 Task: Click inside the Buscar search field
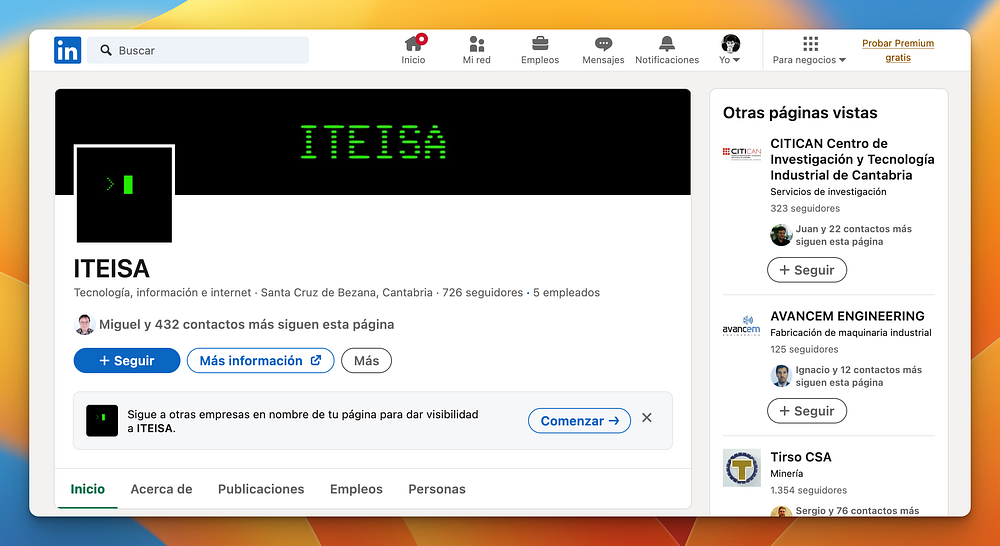198,50
